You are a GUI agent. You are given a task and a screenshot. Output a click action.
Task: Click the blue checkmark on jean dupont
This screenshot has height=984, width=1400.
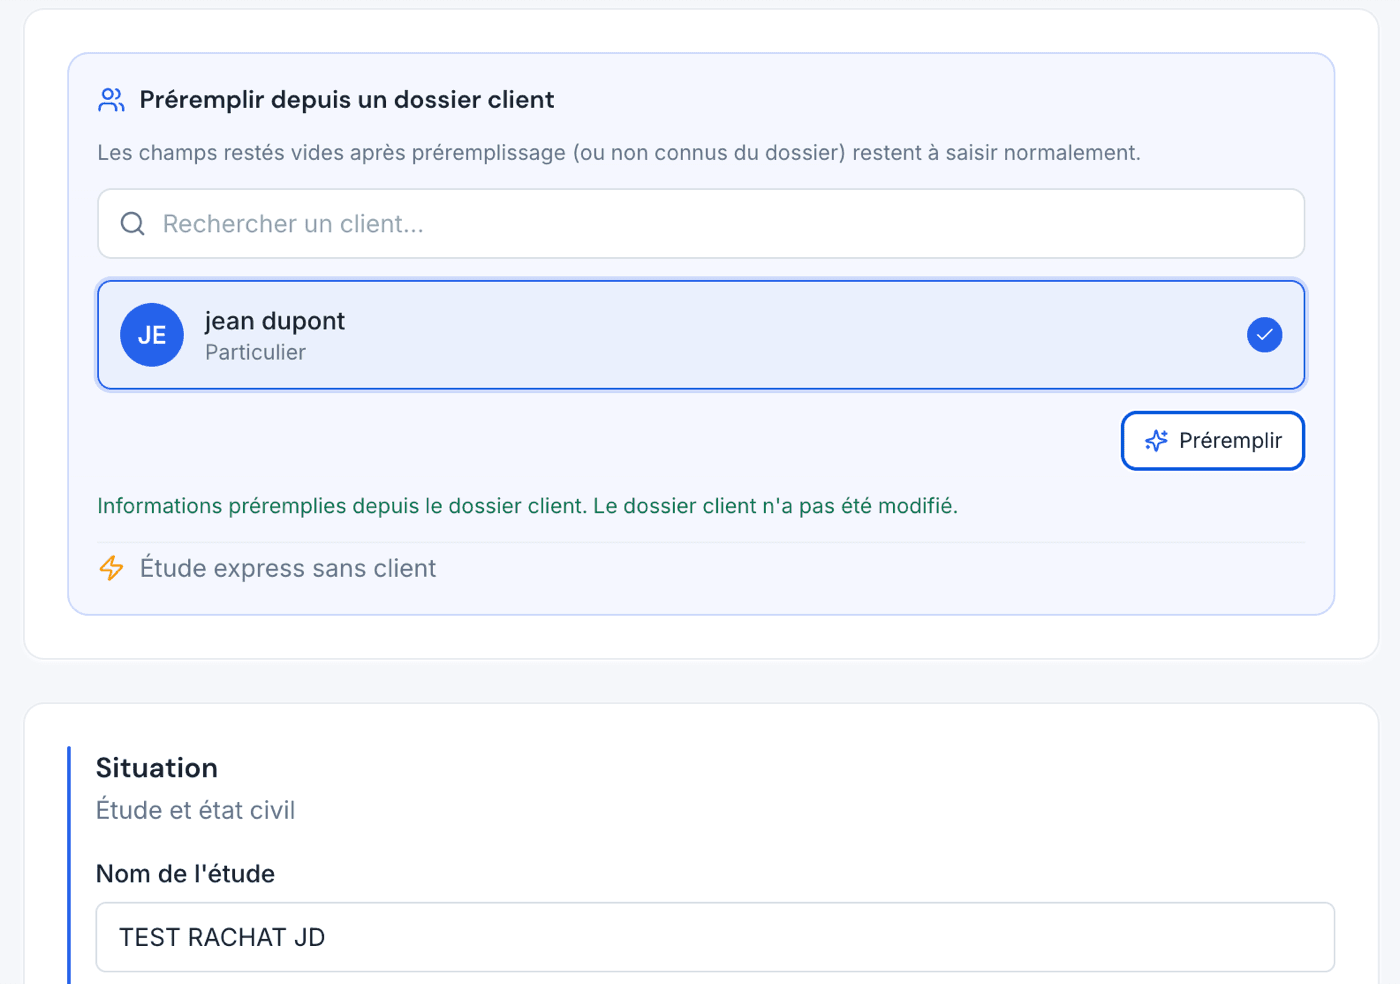click(1265, 335)
